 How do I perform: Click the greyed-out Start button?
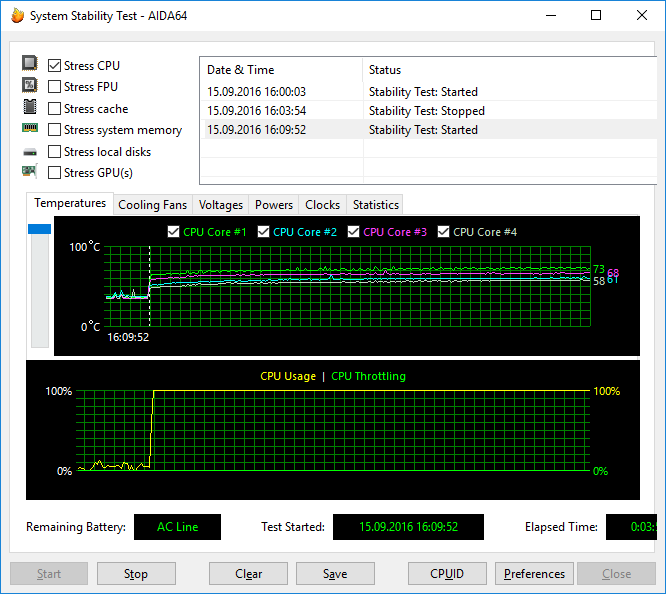pyautogui.click(x=49, y=574)
